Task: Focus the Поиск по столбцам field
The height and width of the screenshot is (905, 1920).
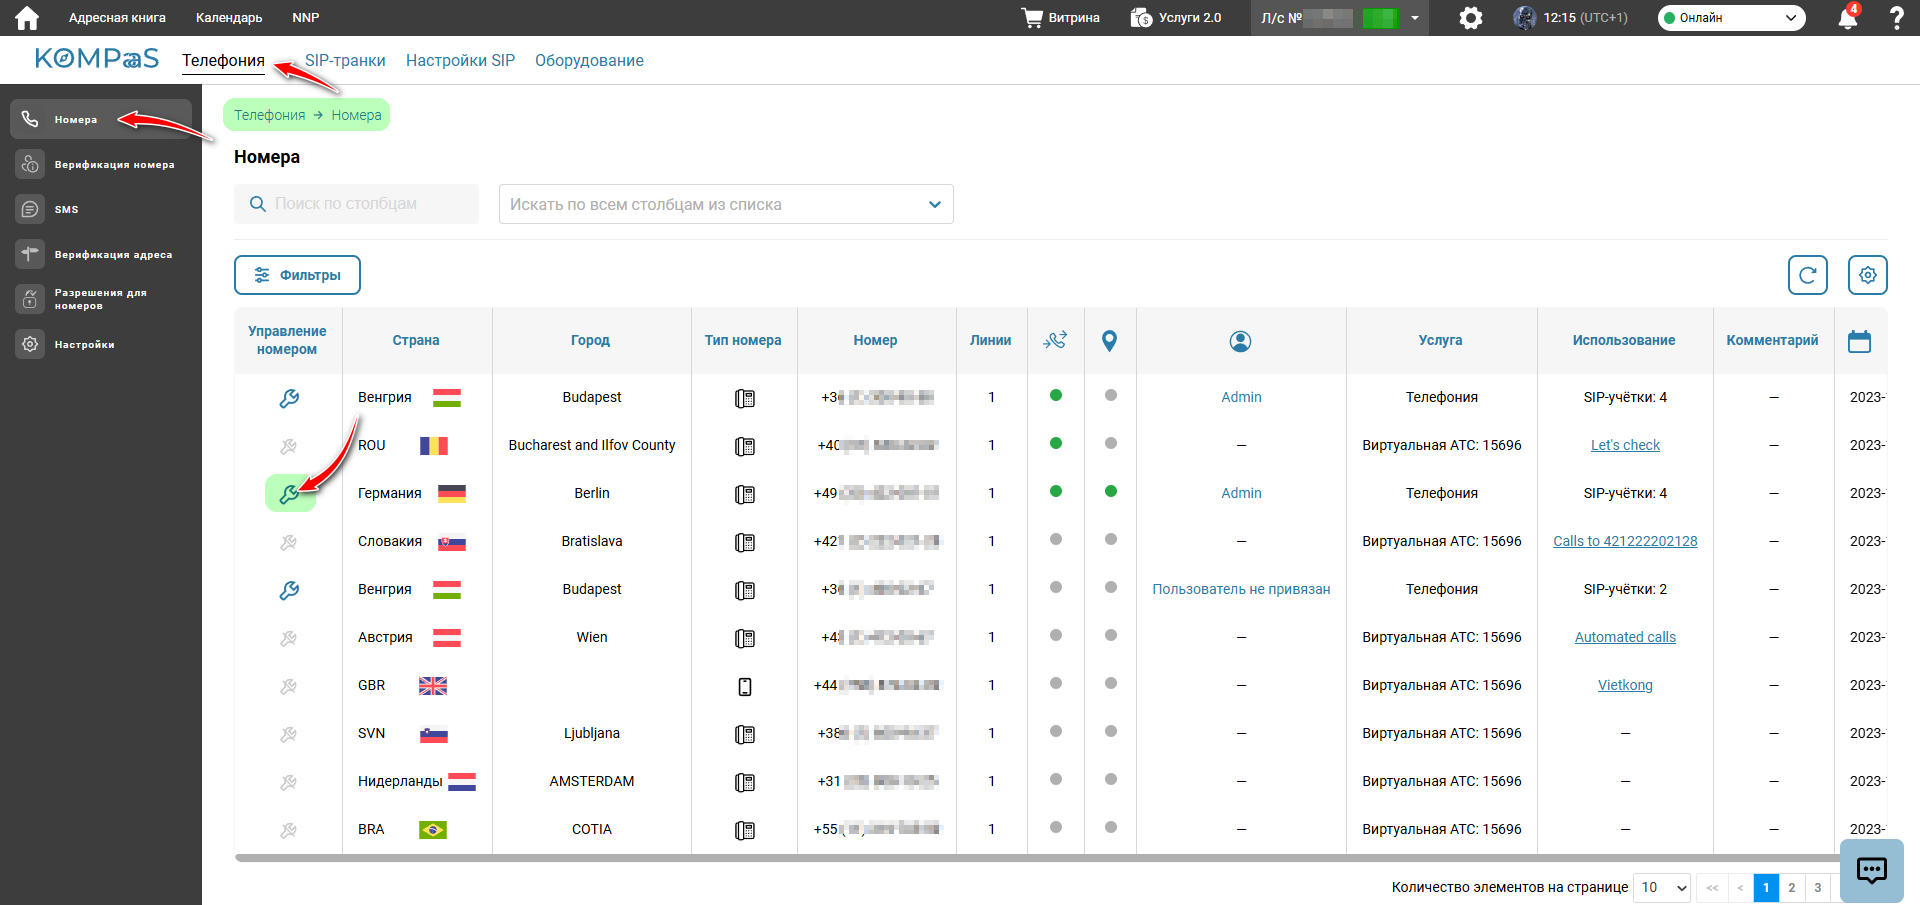Action: tap(356, 204)
